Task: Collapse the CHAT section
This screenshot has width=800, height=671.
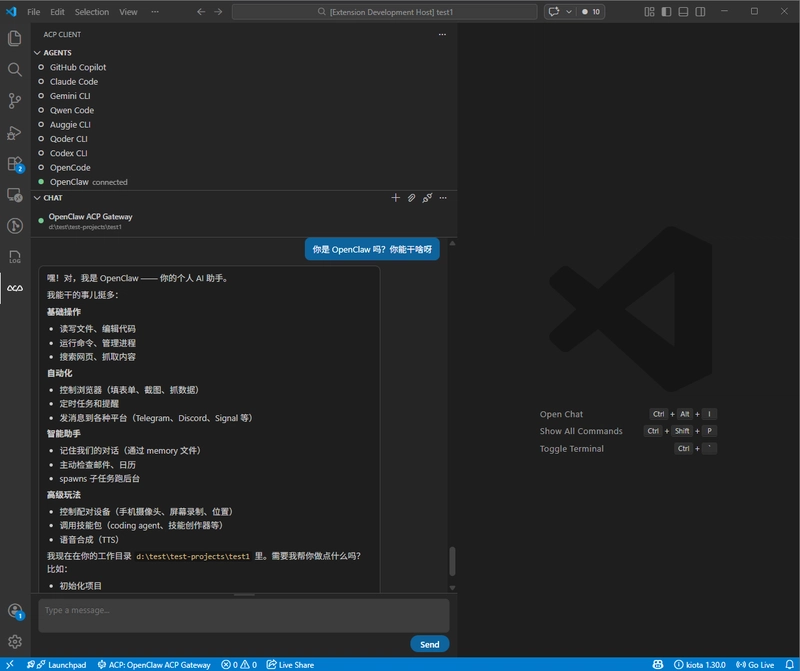Action: click(38, 197)
